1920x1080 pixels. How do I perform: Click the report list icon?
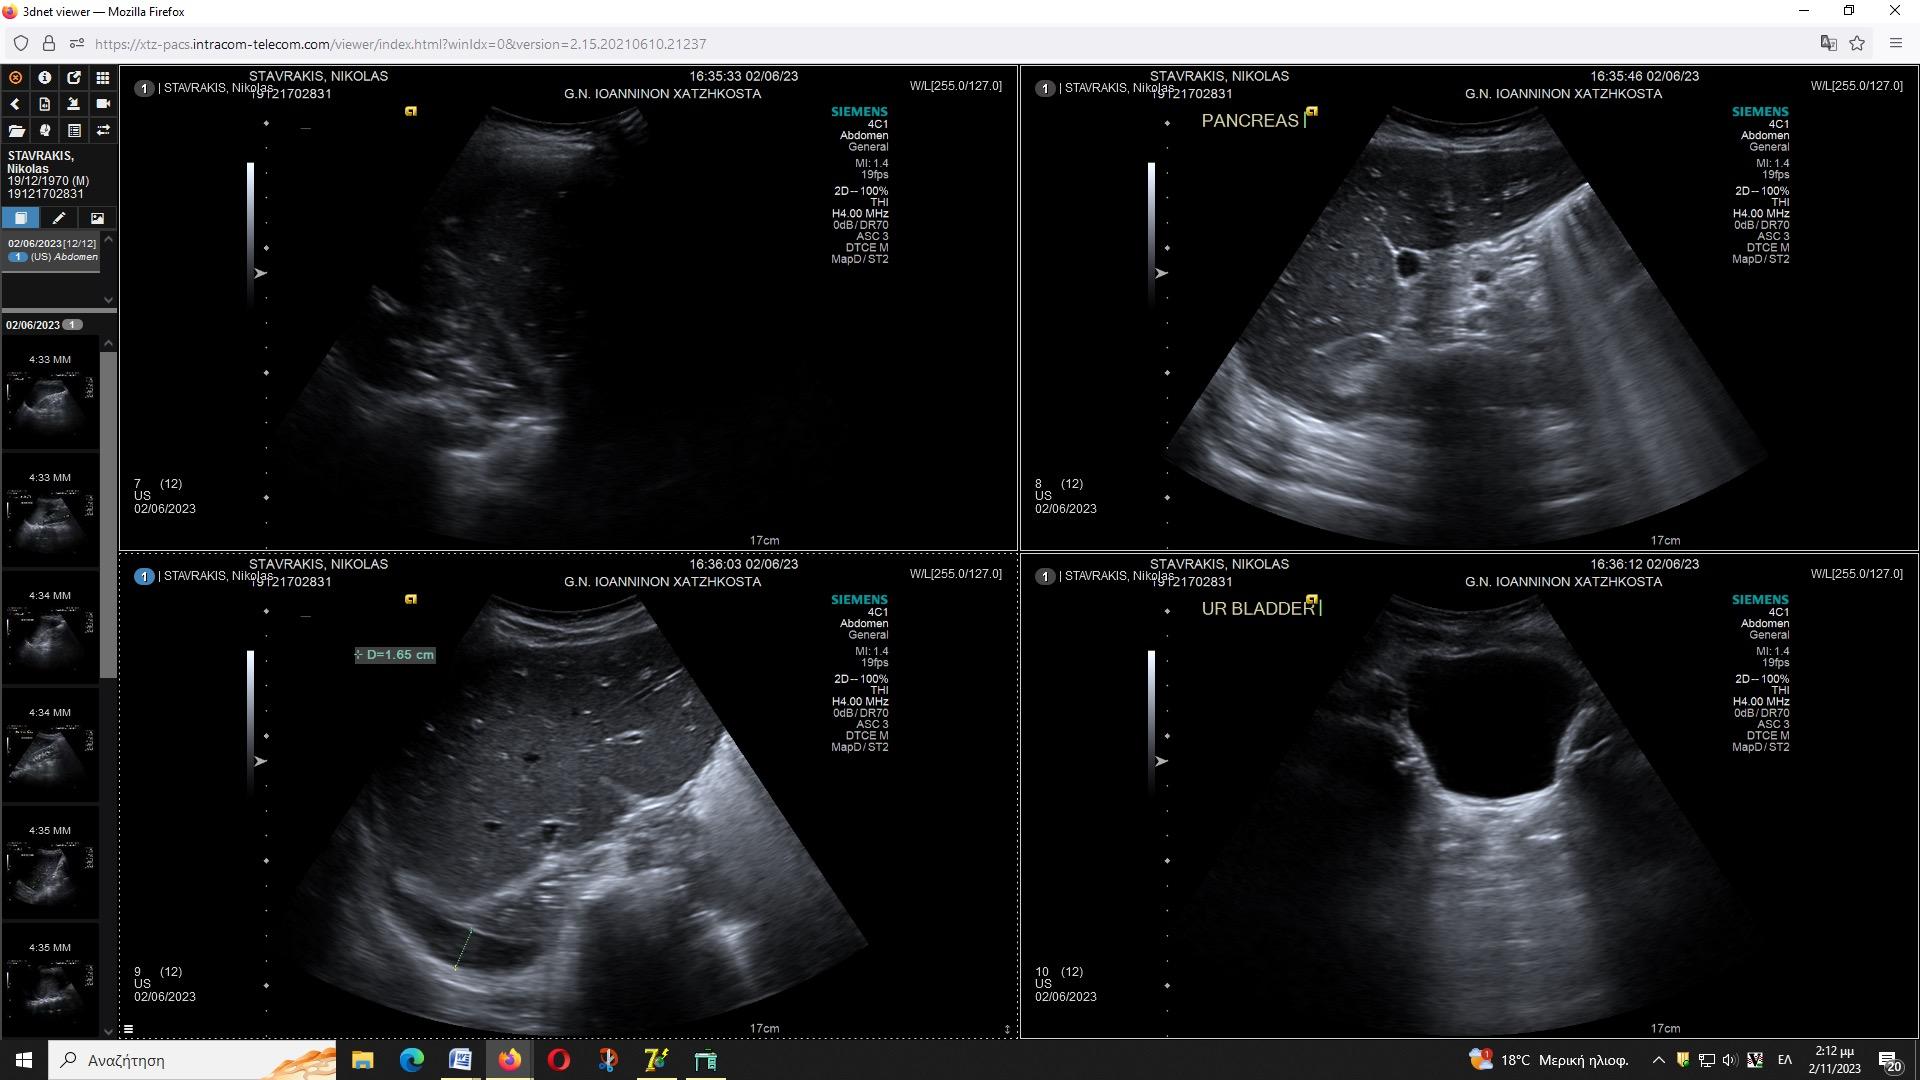[73, 131]
